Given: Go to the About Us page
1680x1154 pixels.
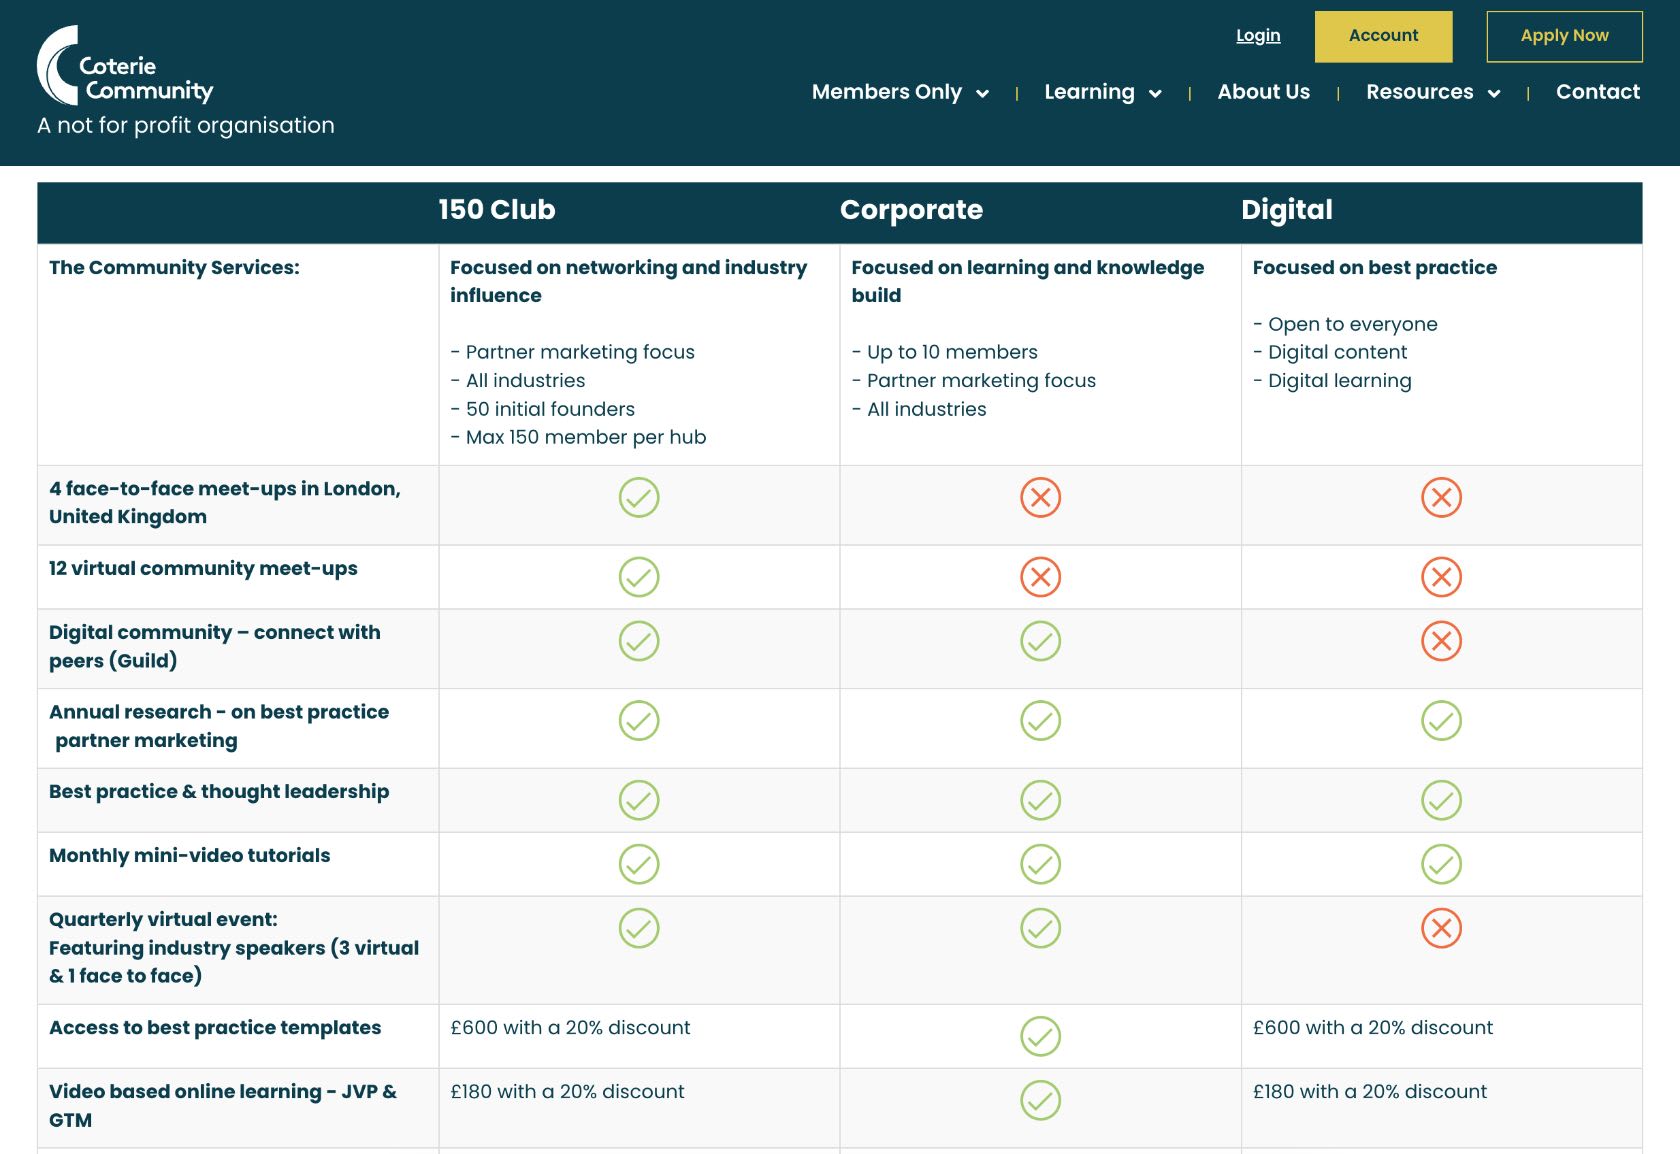Looking at the screenshot, I should click(x=1263, y=92).
